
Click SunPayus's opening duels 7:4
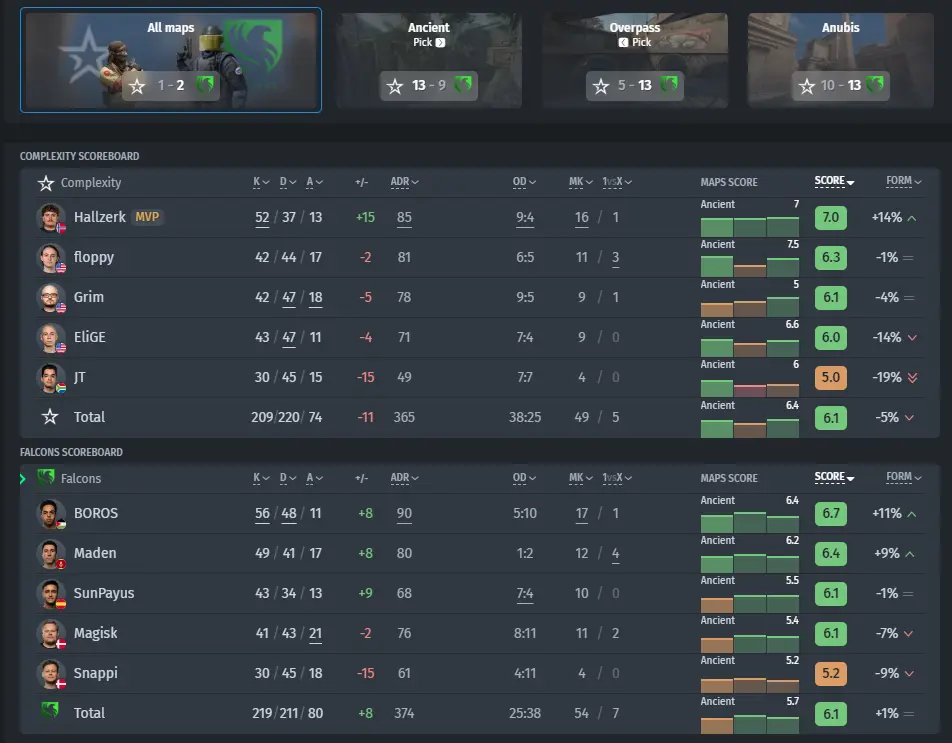(525, 594)
